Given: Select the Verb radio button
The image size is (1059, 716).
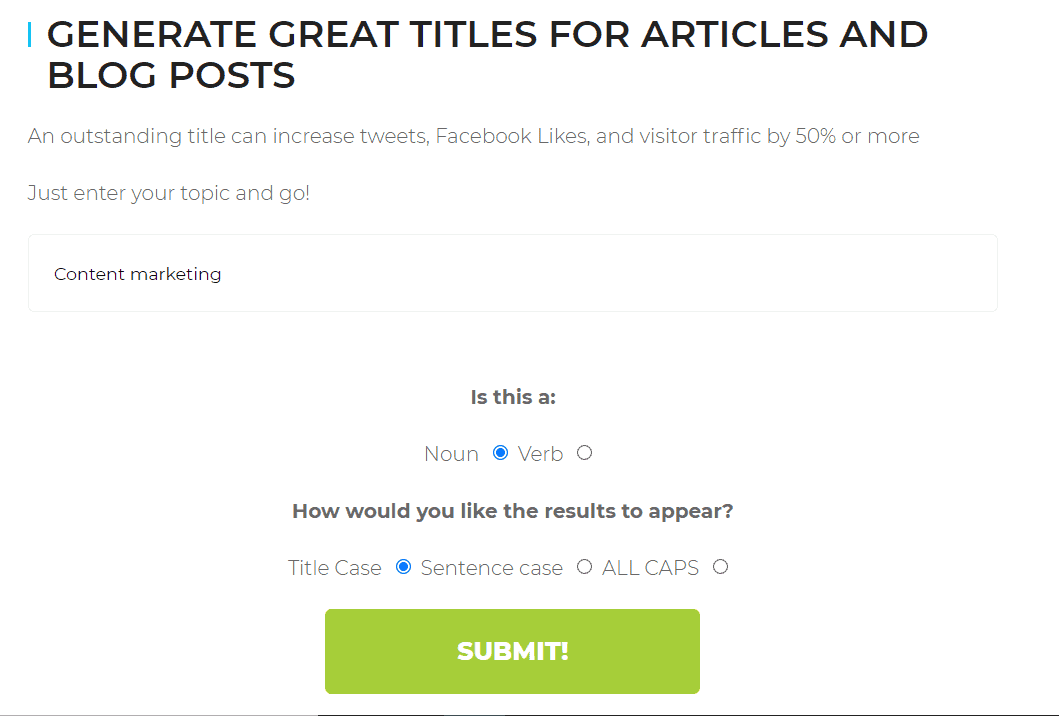Looking at the screenshot, I should (x=585, y=453).
